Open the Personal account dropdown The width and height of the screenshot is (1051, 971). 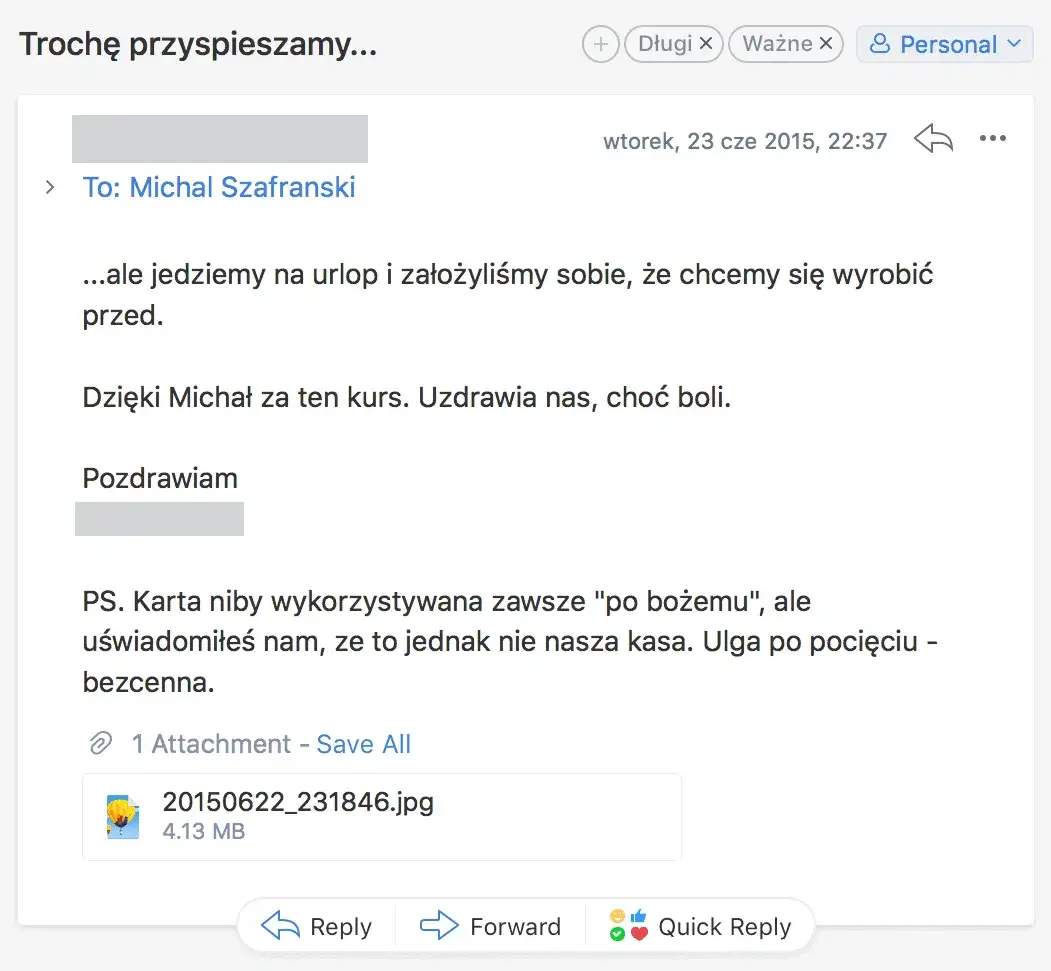coord(944,43)
